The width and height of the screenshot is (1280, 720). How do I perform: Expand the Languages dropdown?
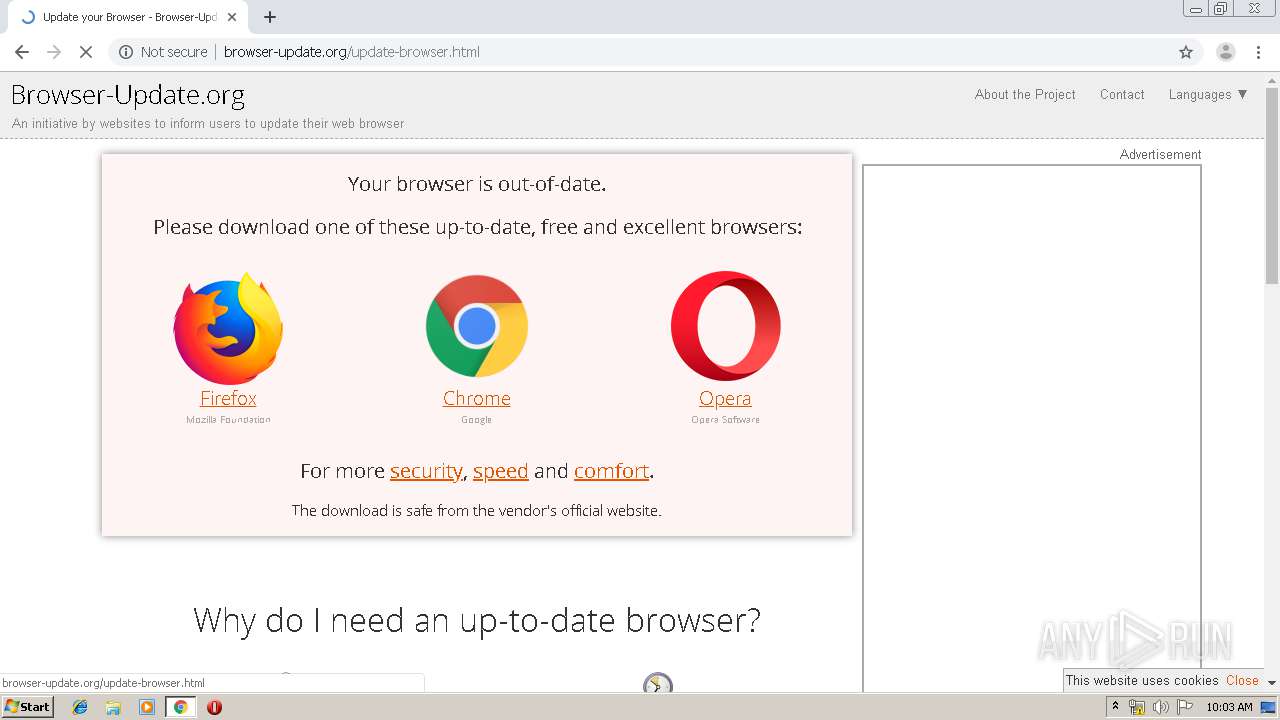tap(1208, 94)
